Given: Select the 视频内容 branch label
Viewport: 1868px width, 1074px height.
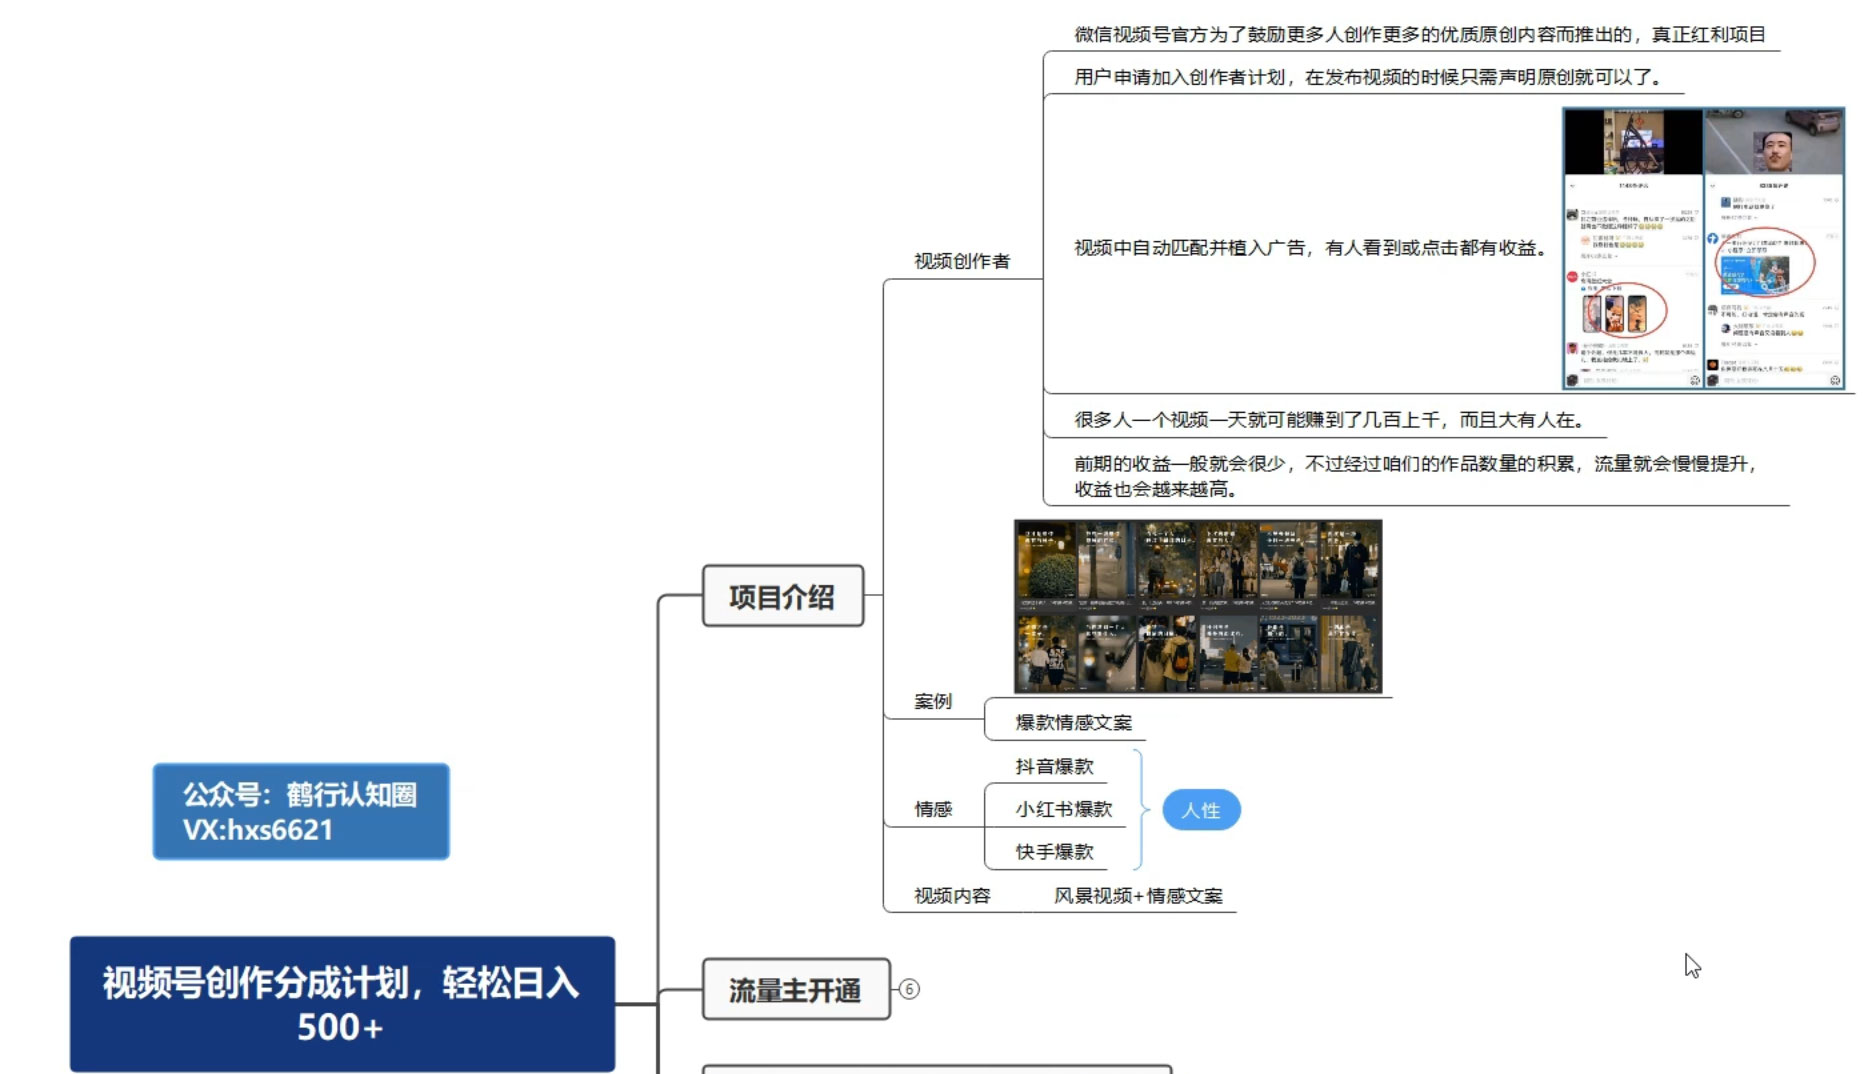Looking at the screenshot, I should tap(951, 896).
